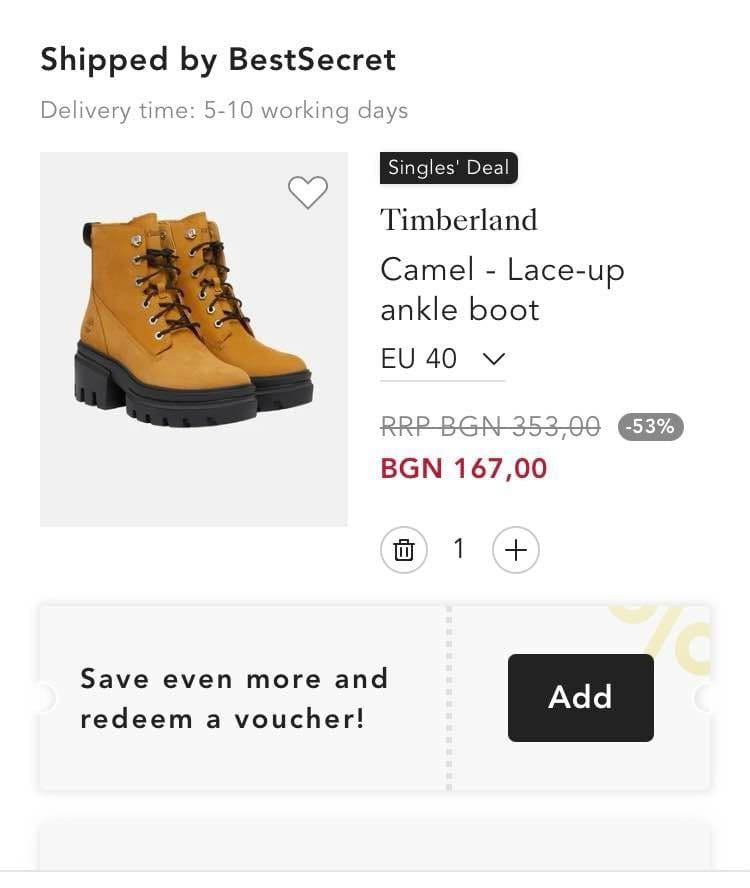750x888 pixels.
Task: Click the struck-through RRP BGN 353,00 price
Action: (490, 427)
